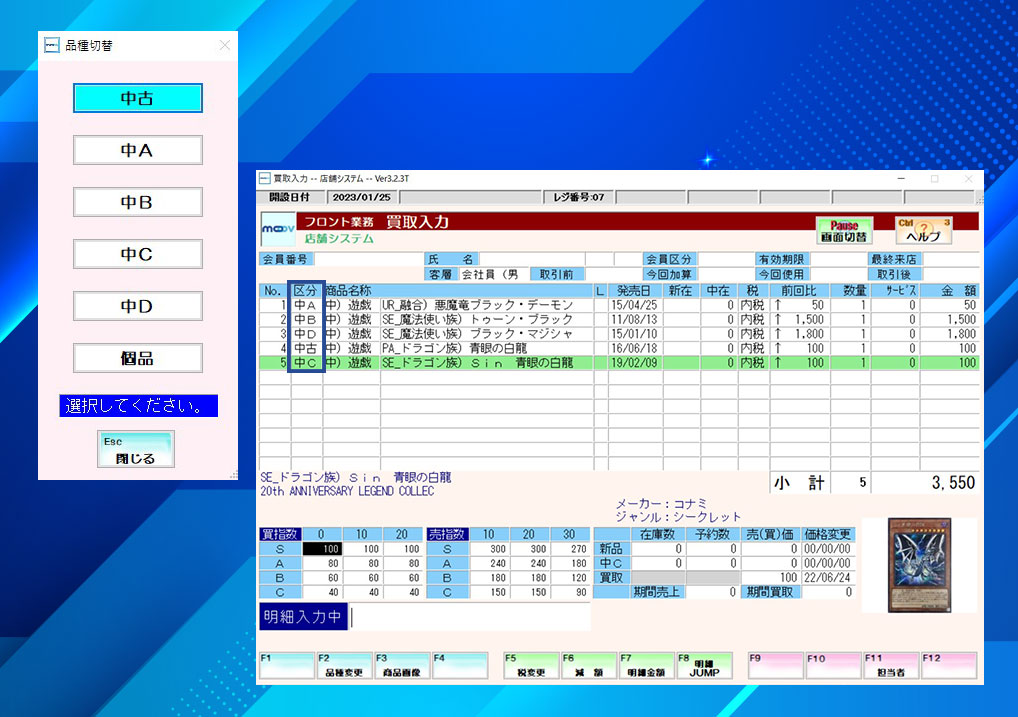Click the moov logo icon

coord(278,229)
